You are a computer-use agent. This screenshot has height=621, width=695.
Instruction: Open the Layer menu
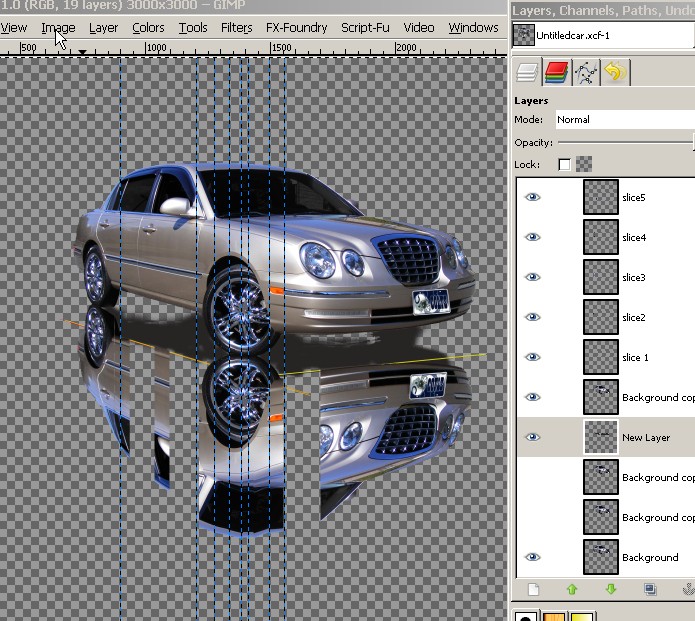(103, 28)
